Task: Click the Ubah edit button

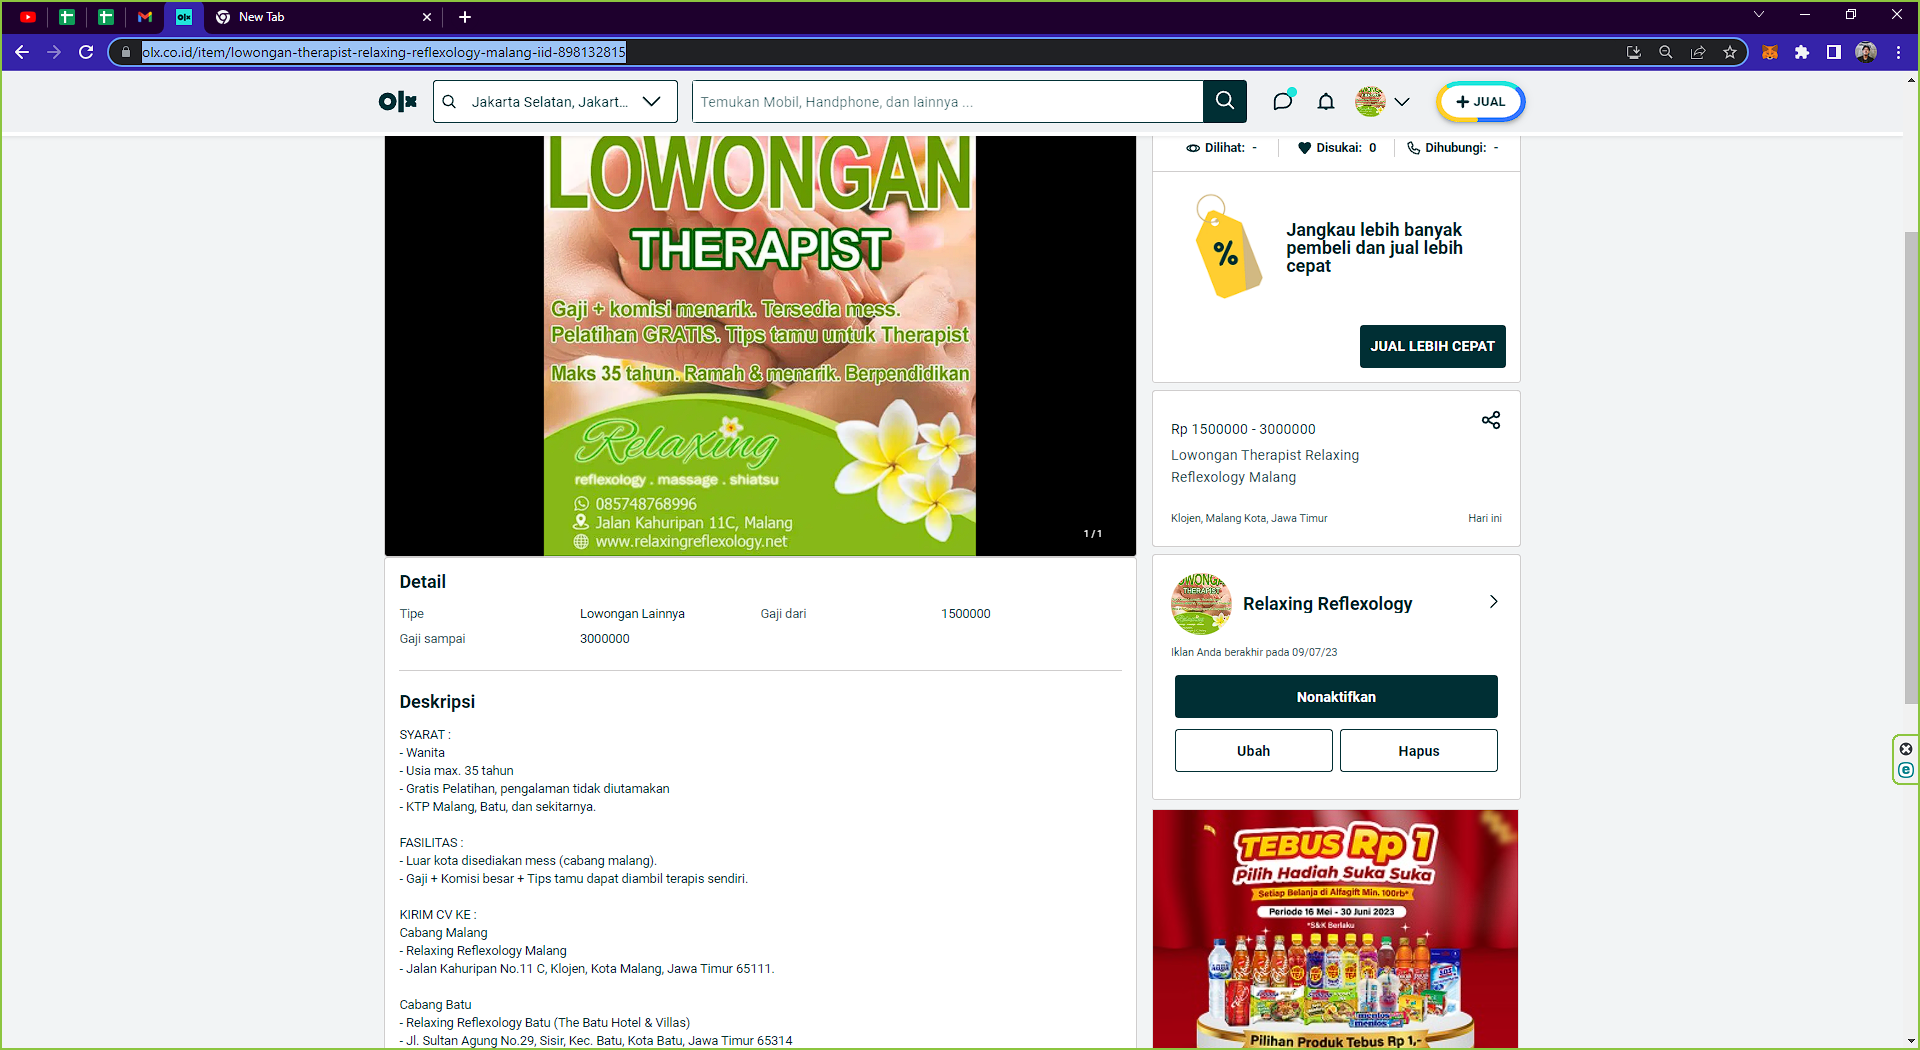Action: [x=1254, y=751]
